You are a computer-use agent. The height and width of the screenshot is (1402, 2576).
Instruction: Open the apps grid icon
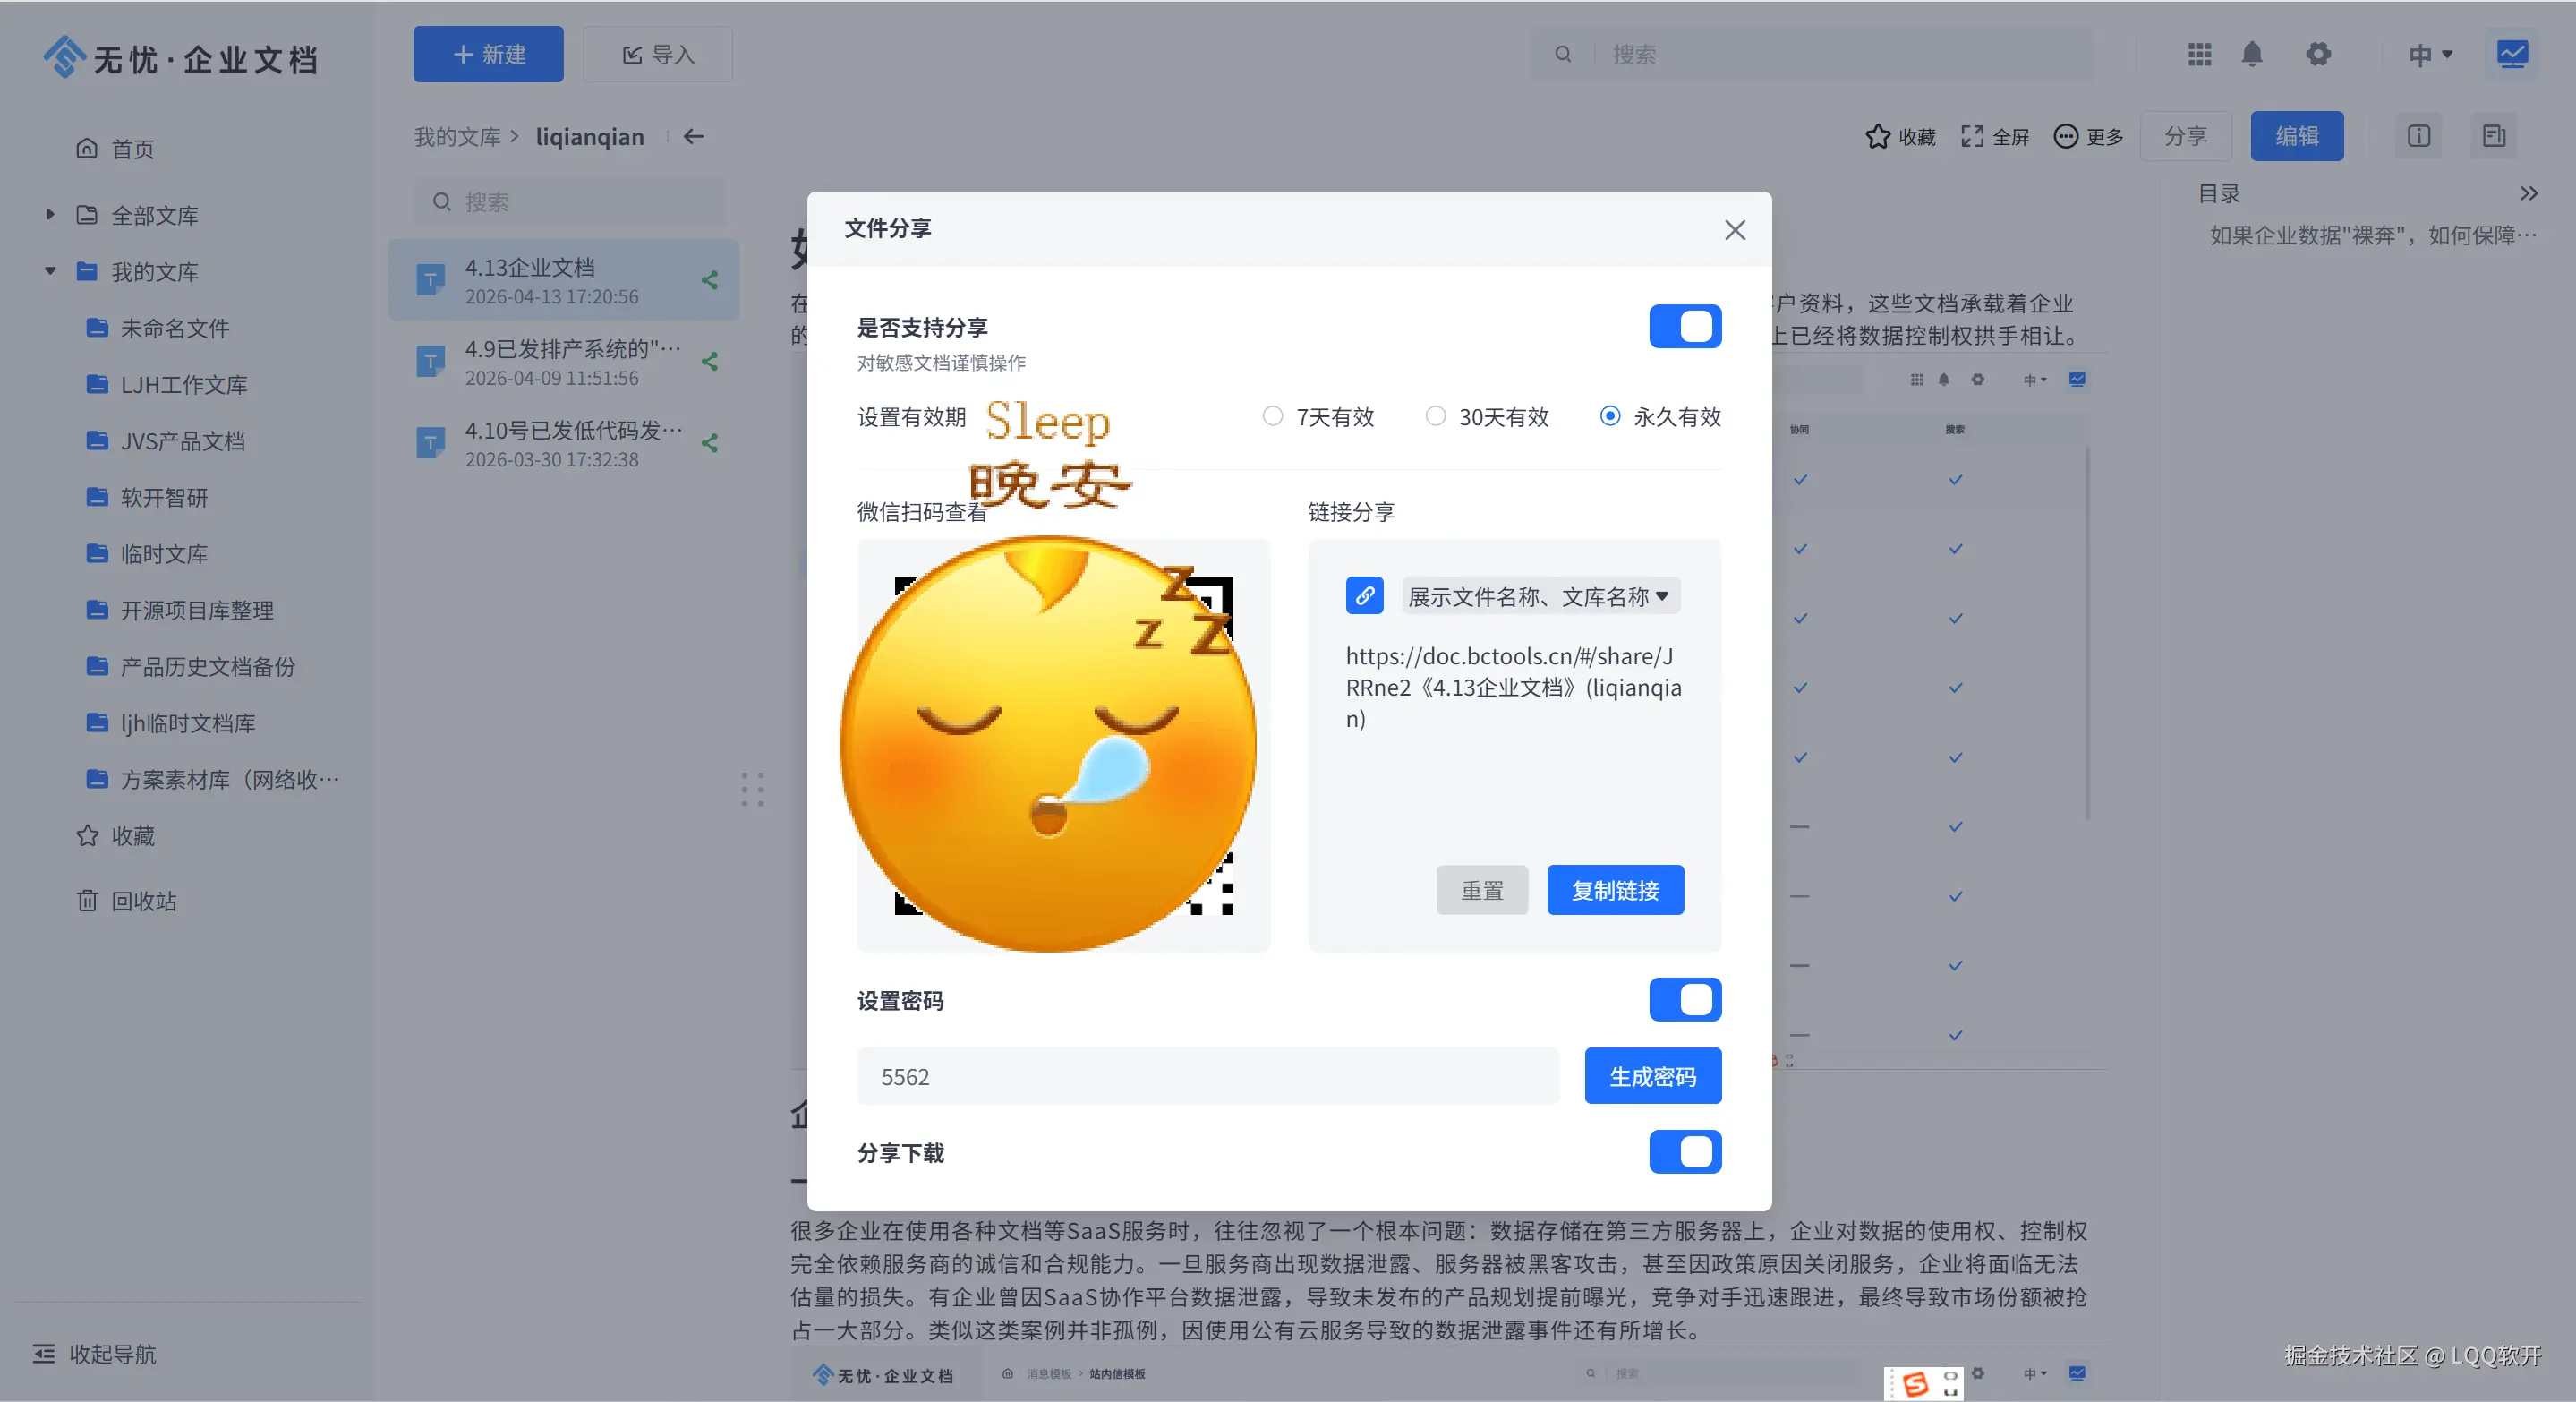click(x=2199, y=54)
